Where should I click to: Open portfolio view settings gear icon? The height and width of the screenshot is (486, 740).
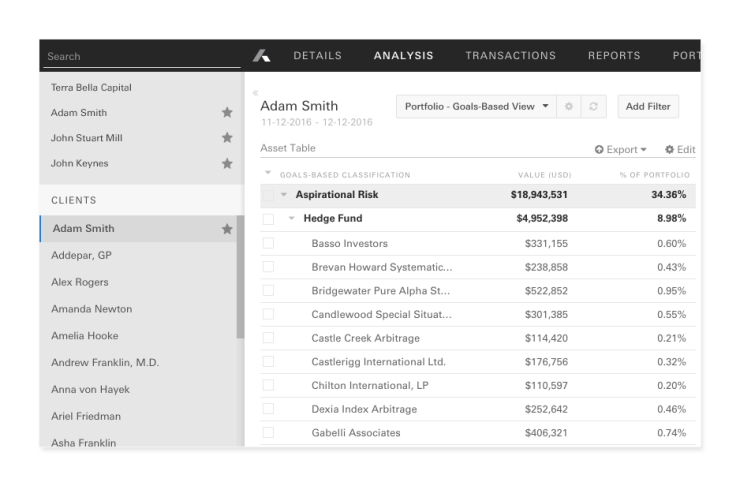(x=570, y=107)
